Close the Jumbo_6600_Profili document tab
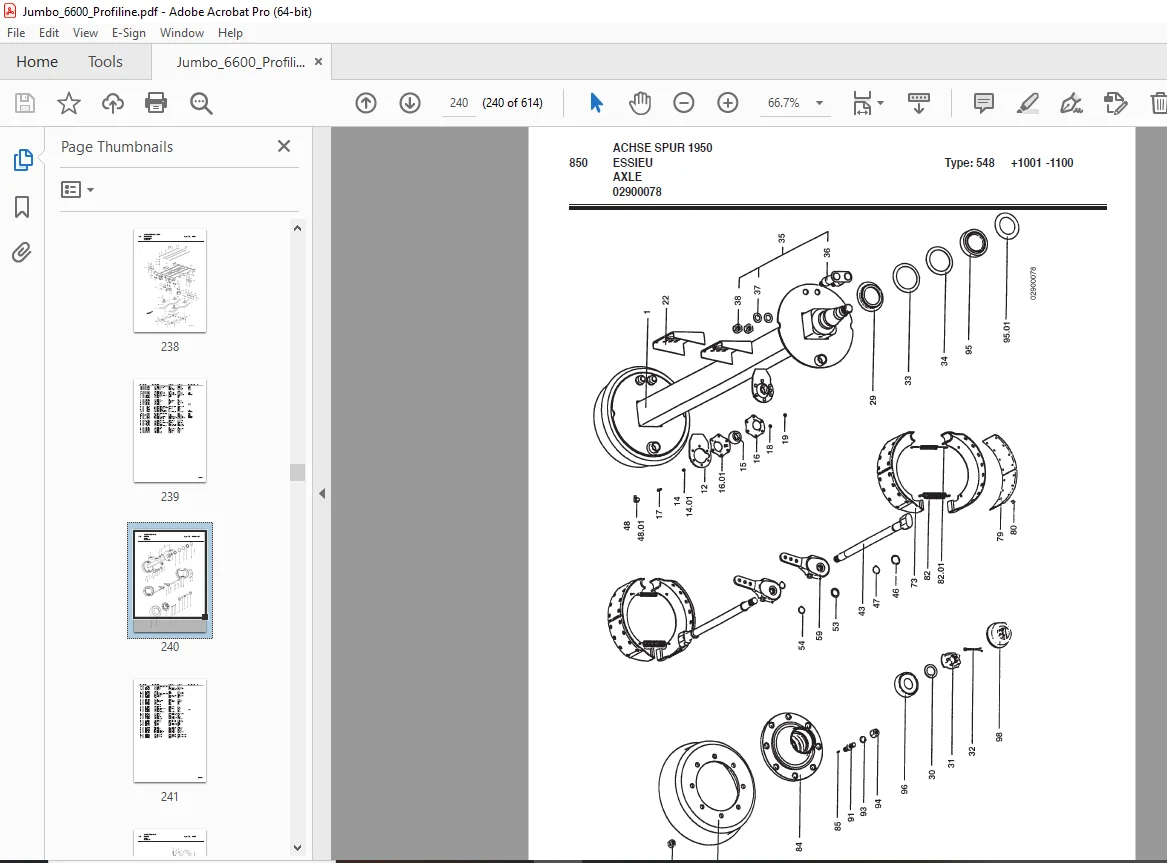Image resolution: width=1167 pixels, height=863 pixels. coord(319,62)
